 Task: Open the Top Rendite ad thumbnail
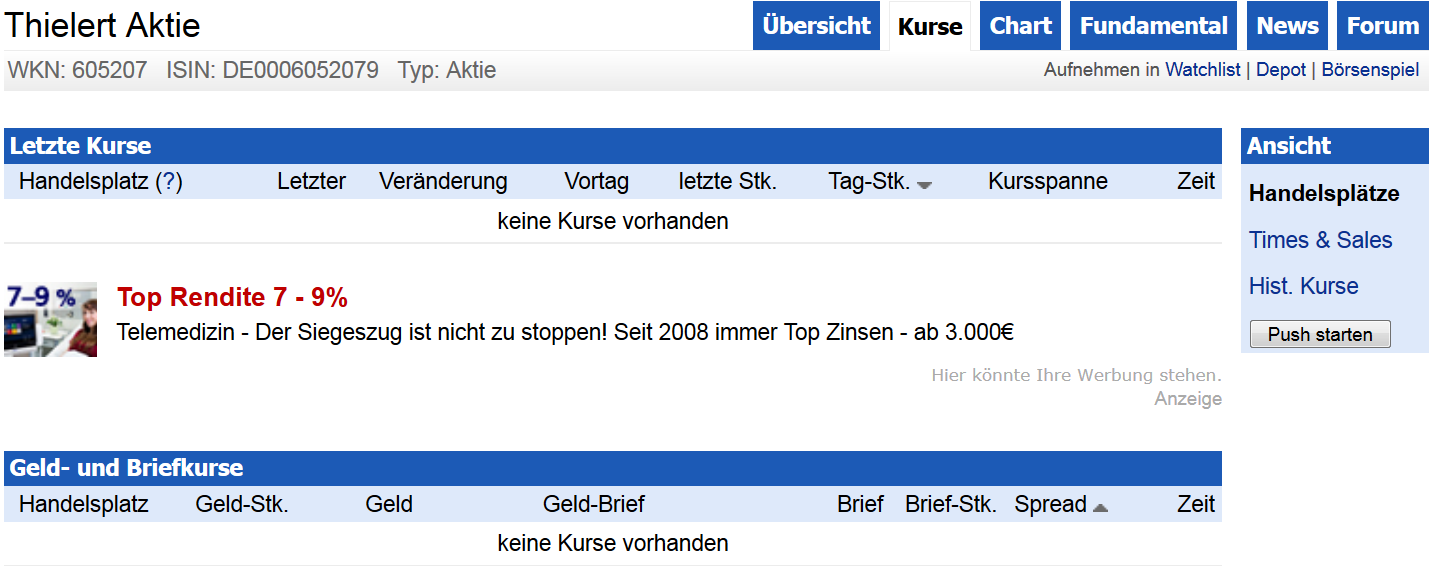51,319
